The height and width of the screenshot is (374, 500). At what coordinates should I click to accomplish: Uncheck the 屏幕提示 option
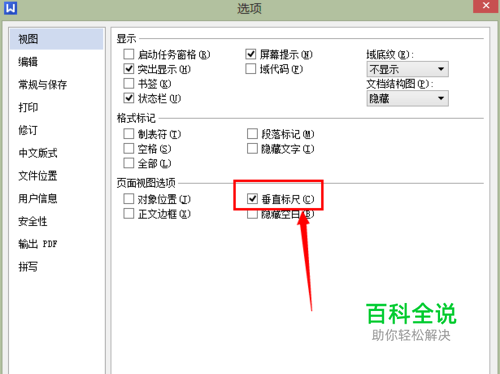[251, 54]
